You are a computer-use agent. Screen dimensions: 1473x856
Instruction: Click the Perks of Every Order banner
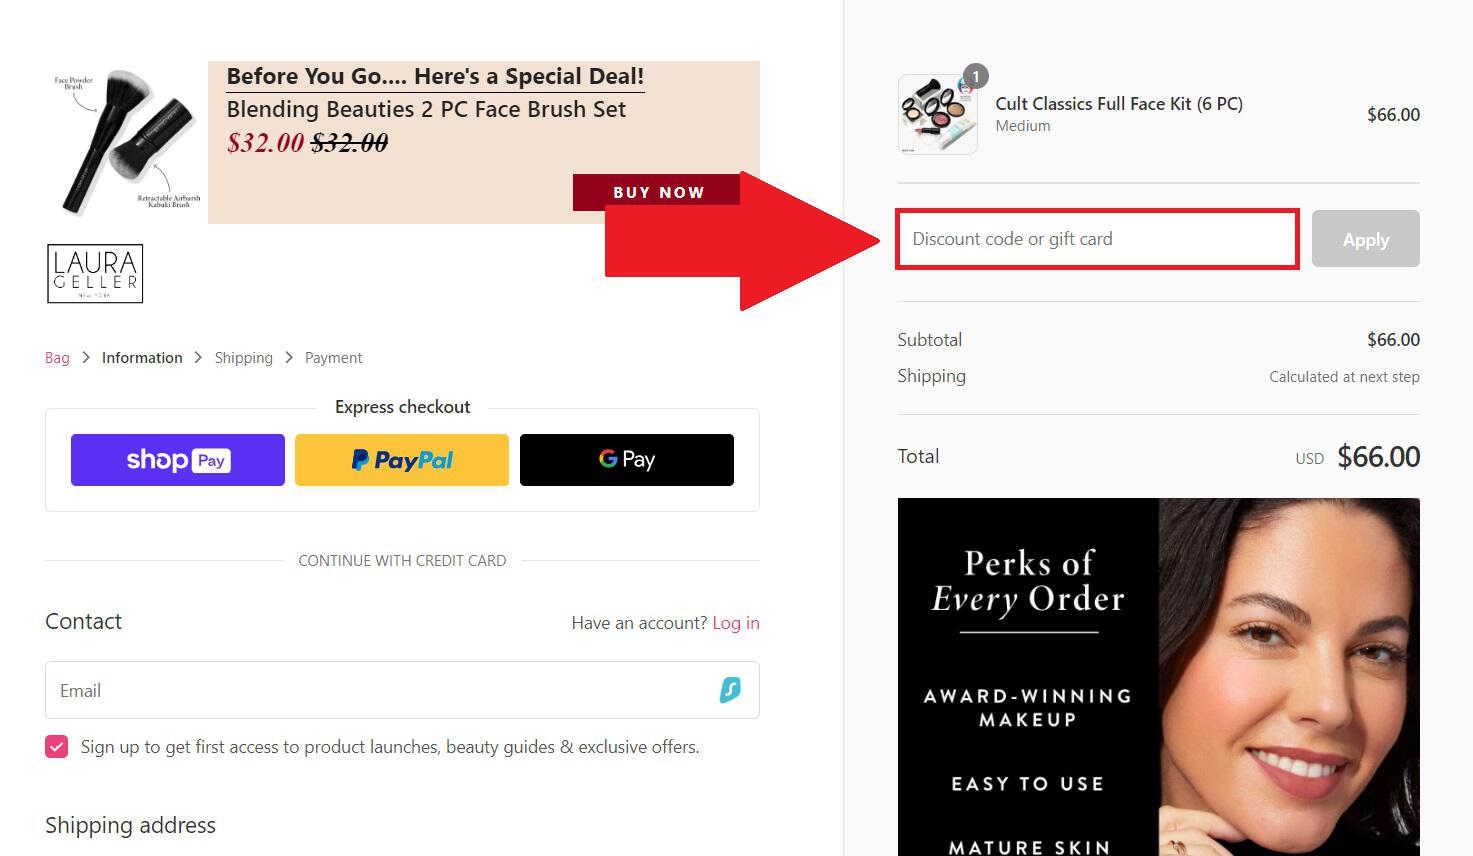[x=1158, y=677]
